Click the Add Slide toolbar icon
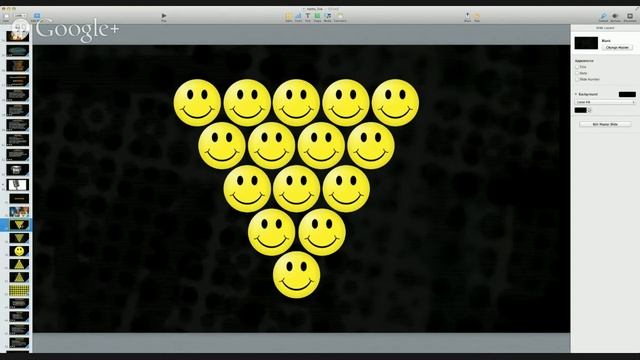The image size is (640, 360). click(x=37, y=17)
